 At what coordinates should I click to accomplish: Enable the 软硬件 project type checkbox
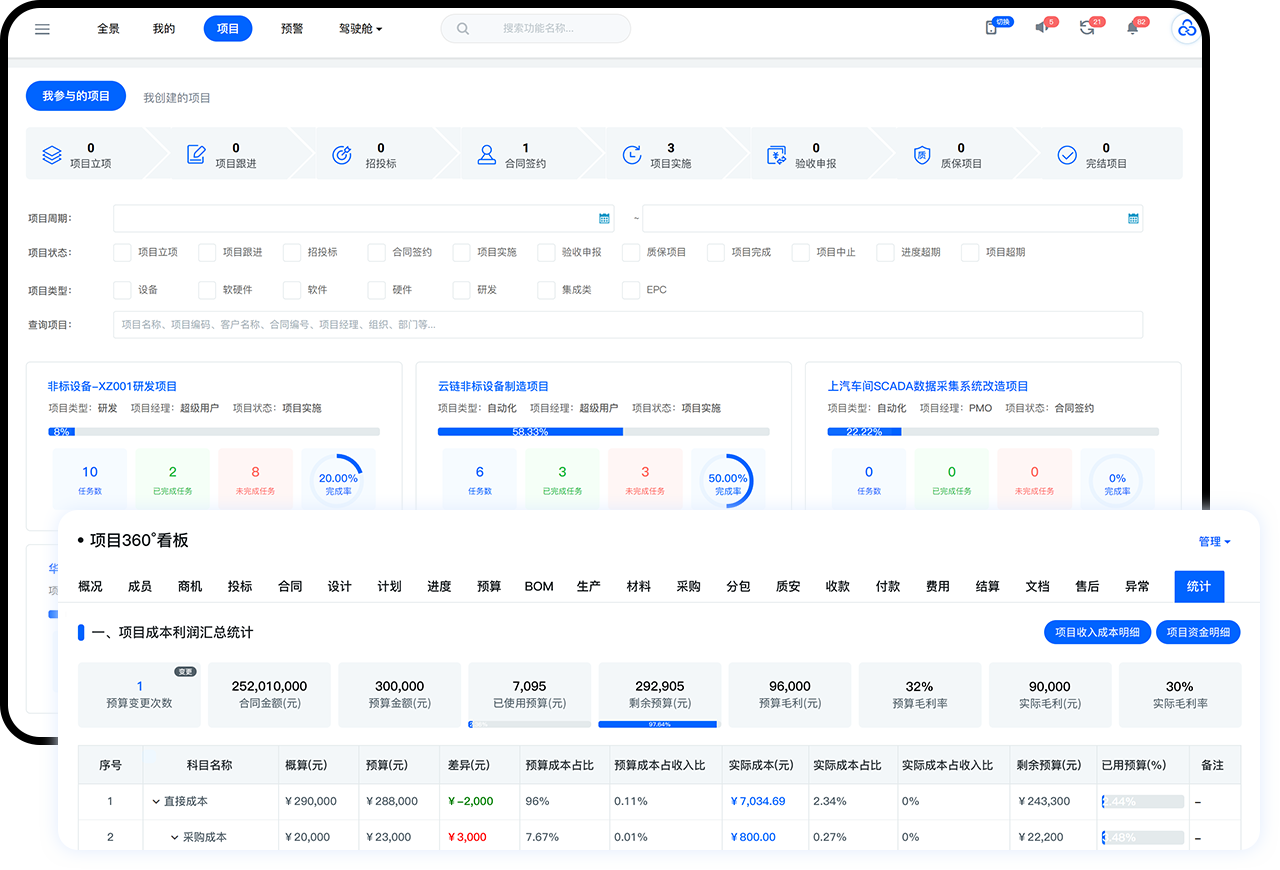pyautogui.click(x=207, y=290)
